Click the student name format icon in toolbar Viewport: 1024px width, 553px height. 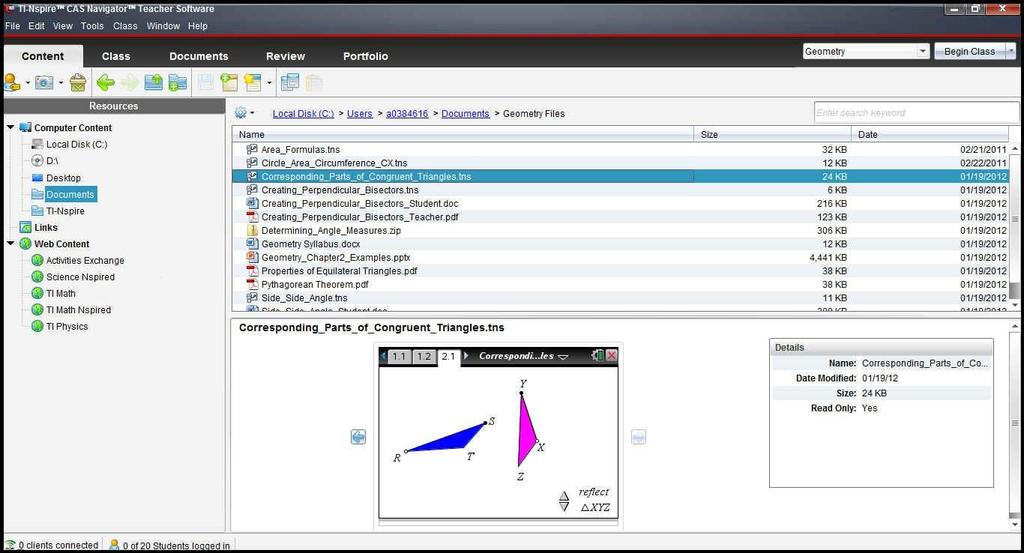tap(12, 82)
